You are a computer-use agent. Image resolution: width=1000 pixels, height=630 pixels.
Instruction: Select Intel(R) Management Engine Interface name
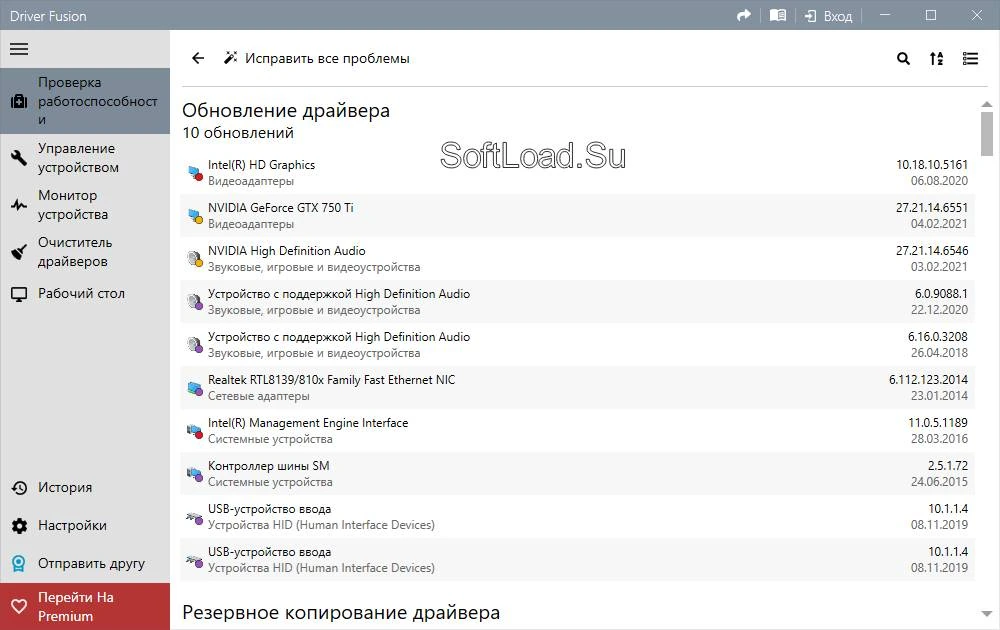(308, 423)
